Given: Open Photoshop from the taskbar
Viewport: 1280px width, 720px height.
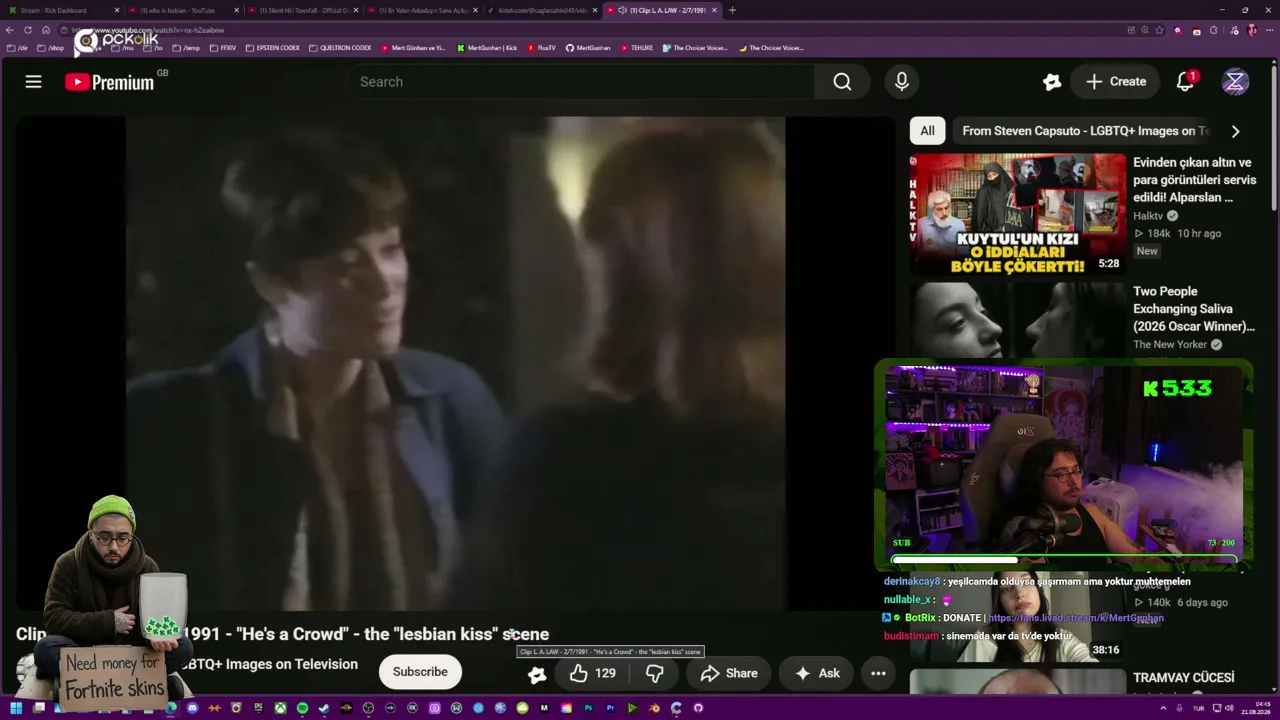Looking at the screenshot, I should (588, 708).
